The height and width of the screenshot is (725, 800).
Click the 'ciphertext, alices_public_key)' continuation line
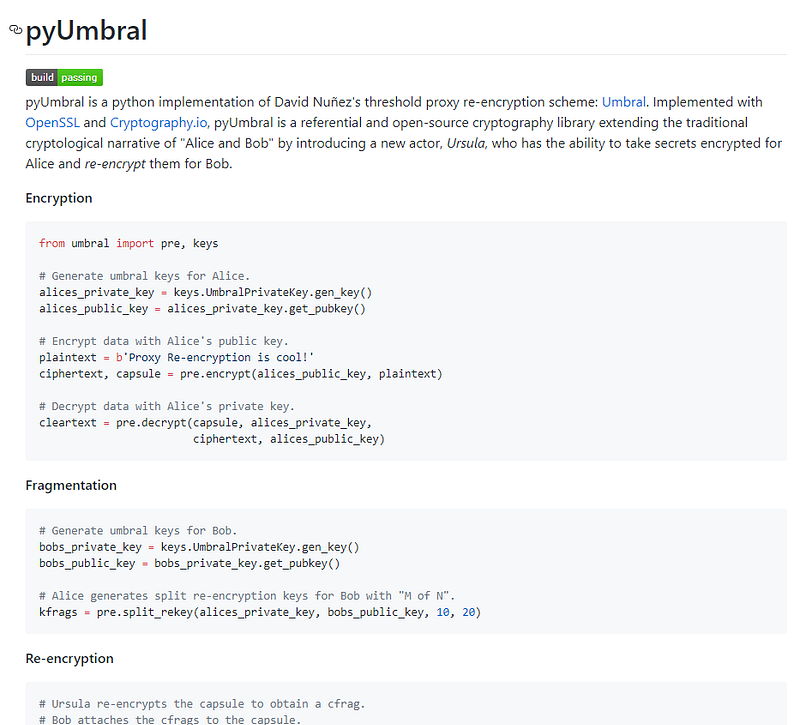click(289, 439)
